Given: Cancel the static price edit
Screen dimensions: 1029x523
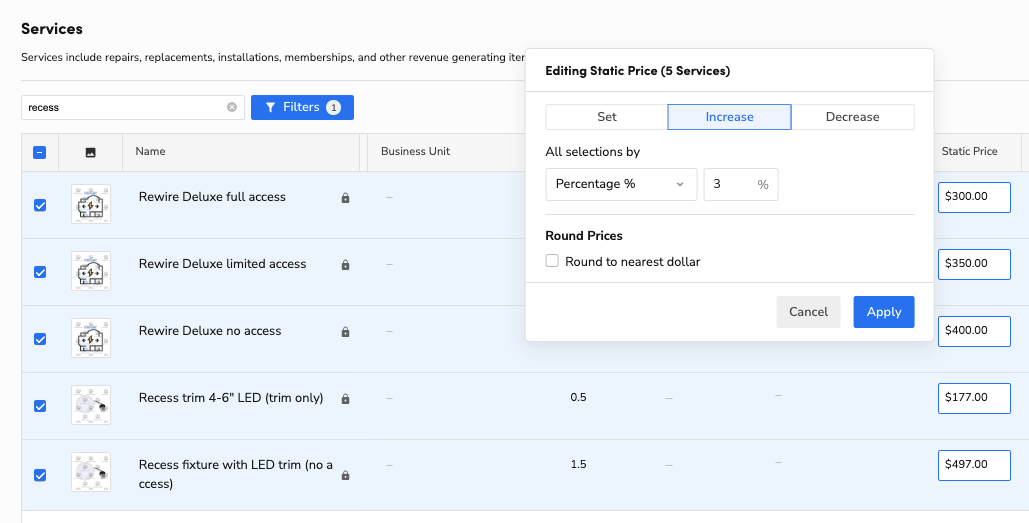Looking at the screenshot, I should pos(808,312).
